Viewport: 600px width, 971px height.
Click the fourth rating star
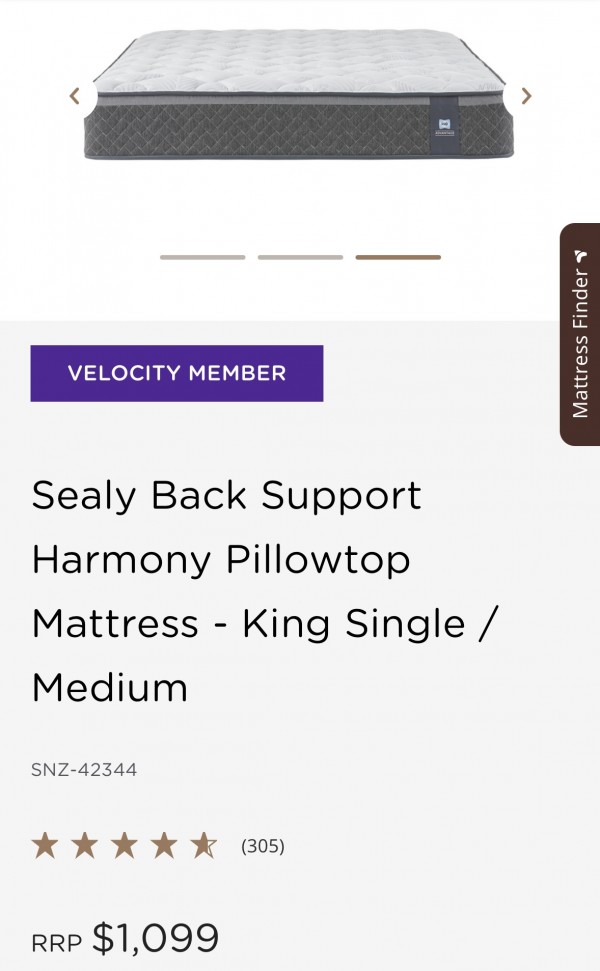[x=164, y=845]
